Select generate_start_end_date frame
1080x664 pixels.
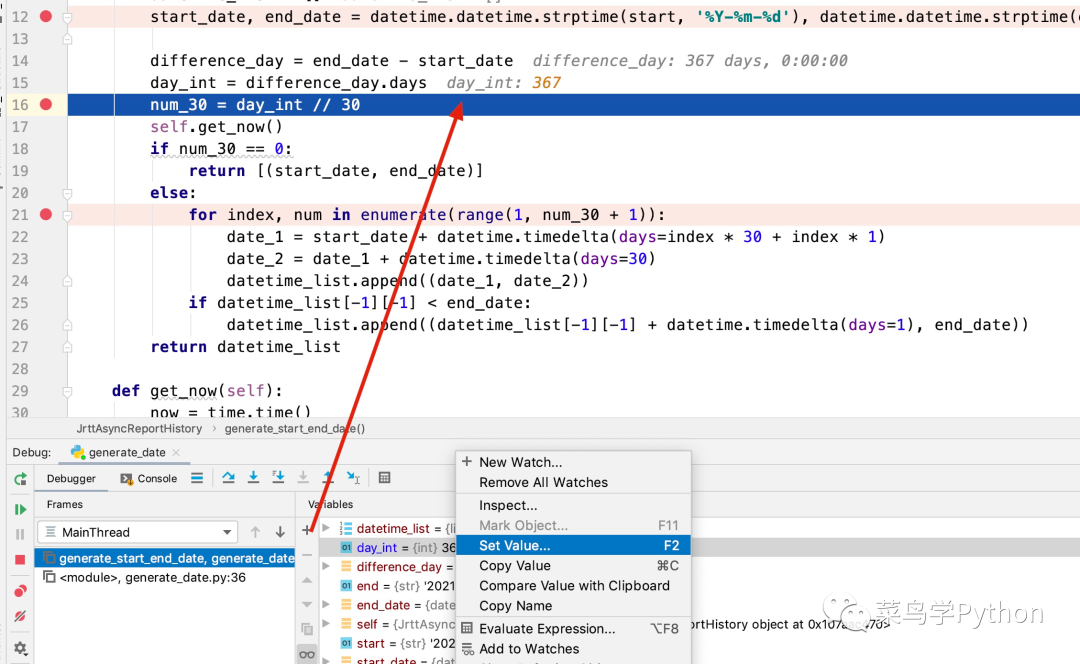tap(165, 558)
